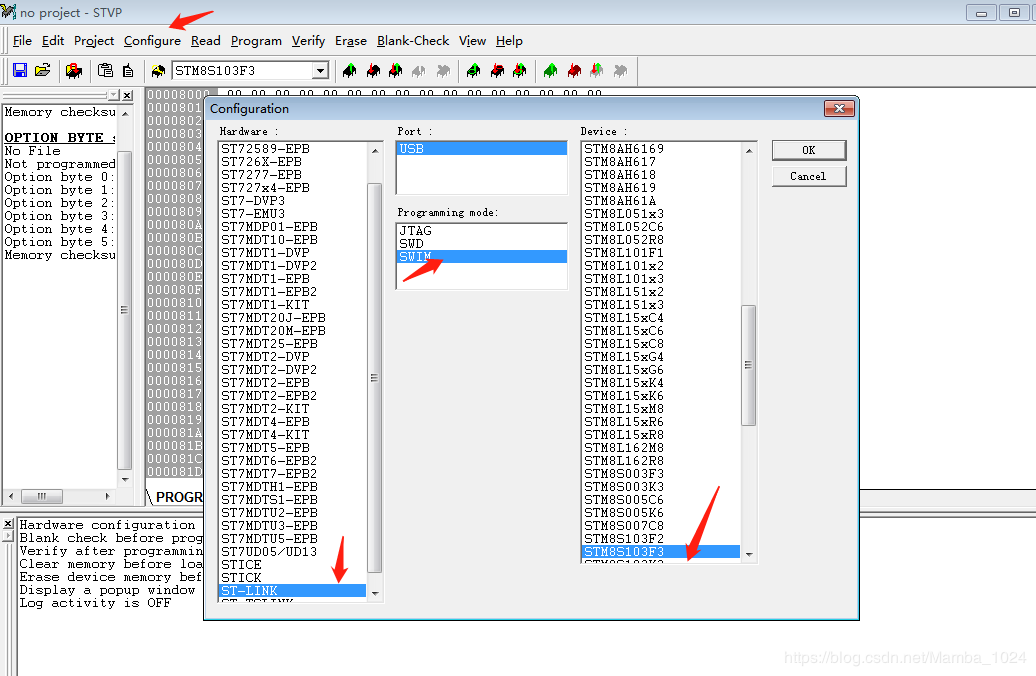The width and height of the screenshot is (1036, 676).
Task: Click Verify current tab icon, first chip group
Action: (x=396, y=71)
